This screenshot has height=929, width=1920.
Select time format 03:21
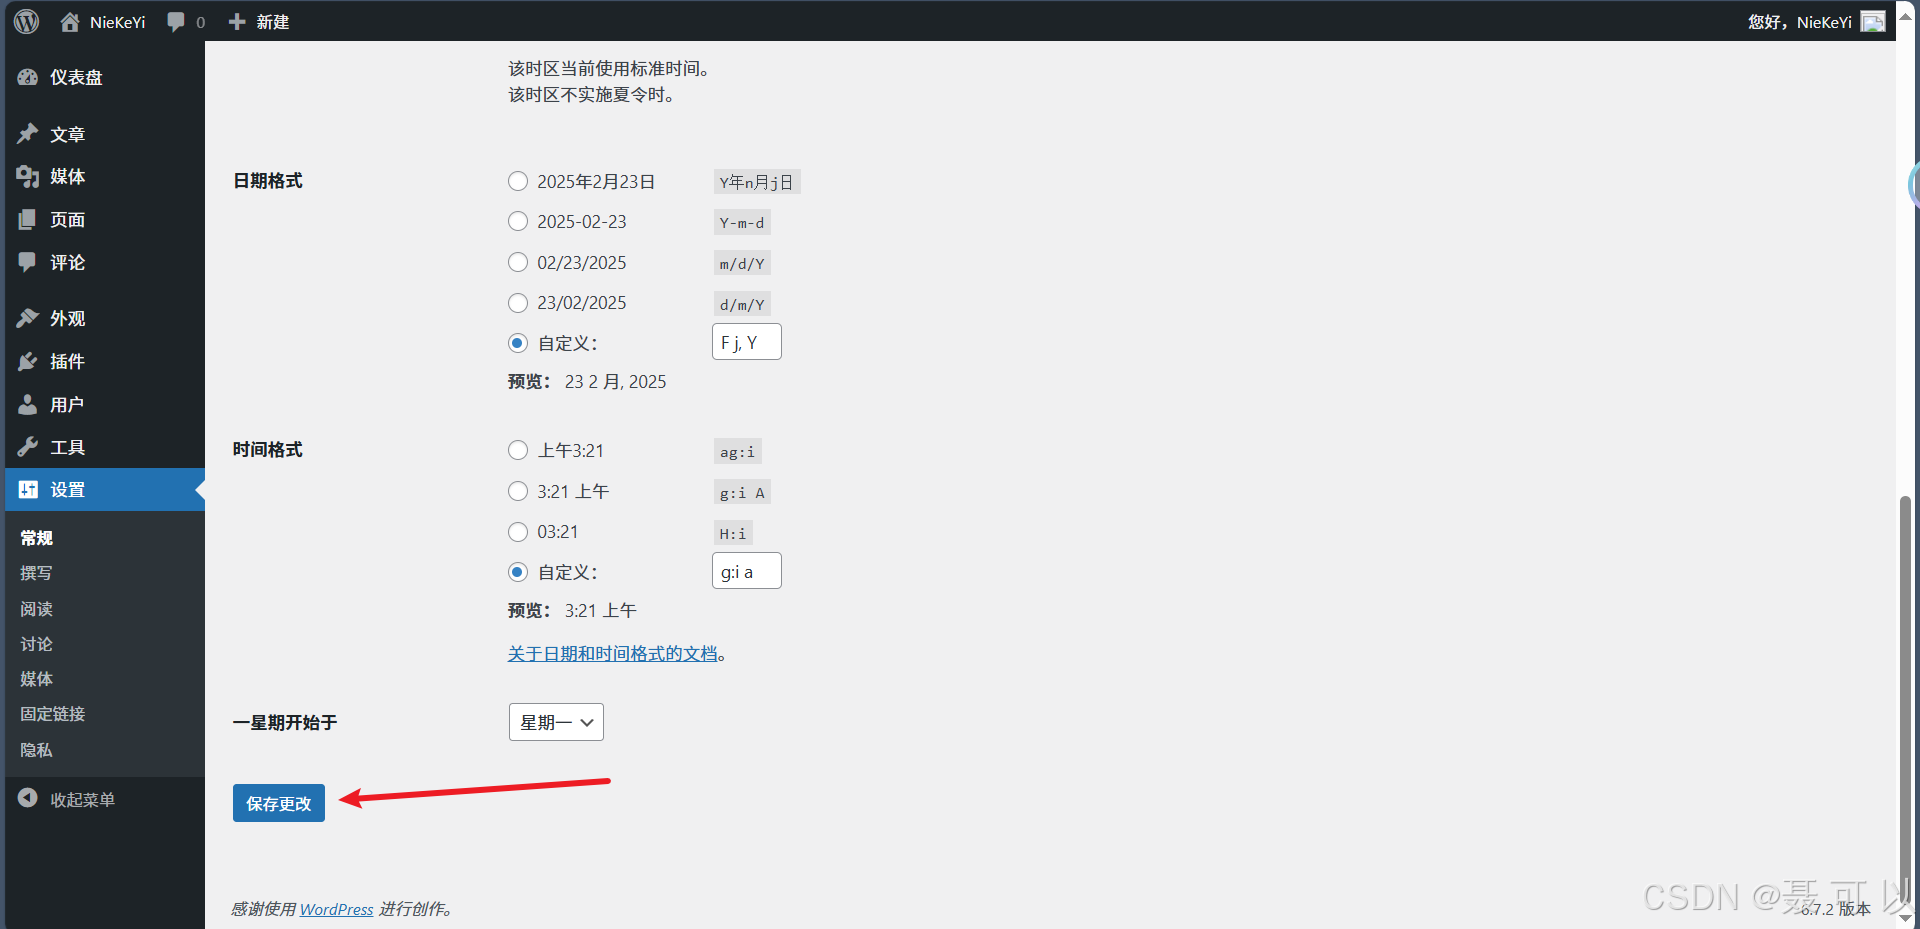(x=518, y=532)
